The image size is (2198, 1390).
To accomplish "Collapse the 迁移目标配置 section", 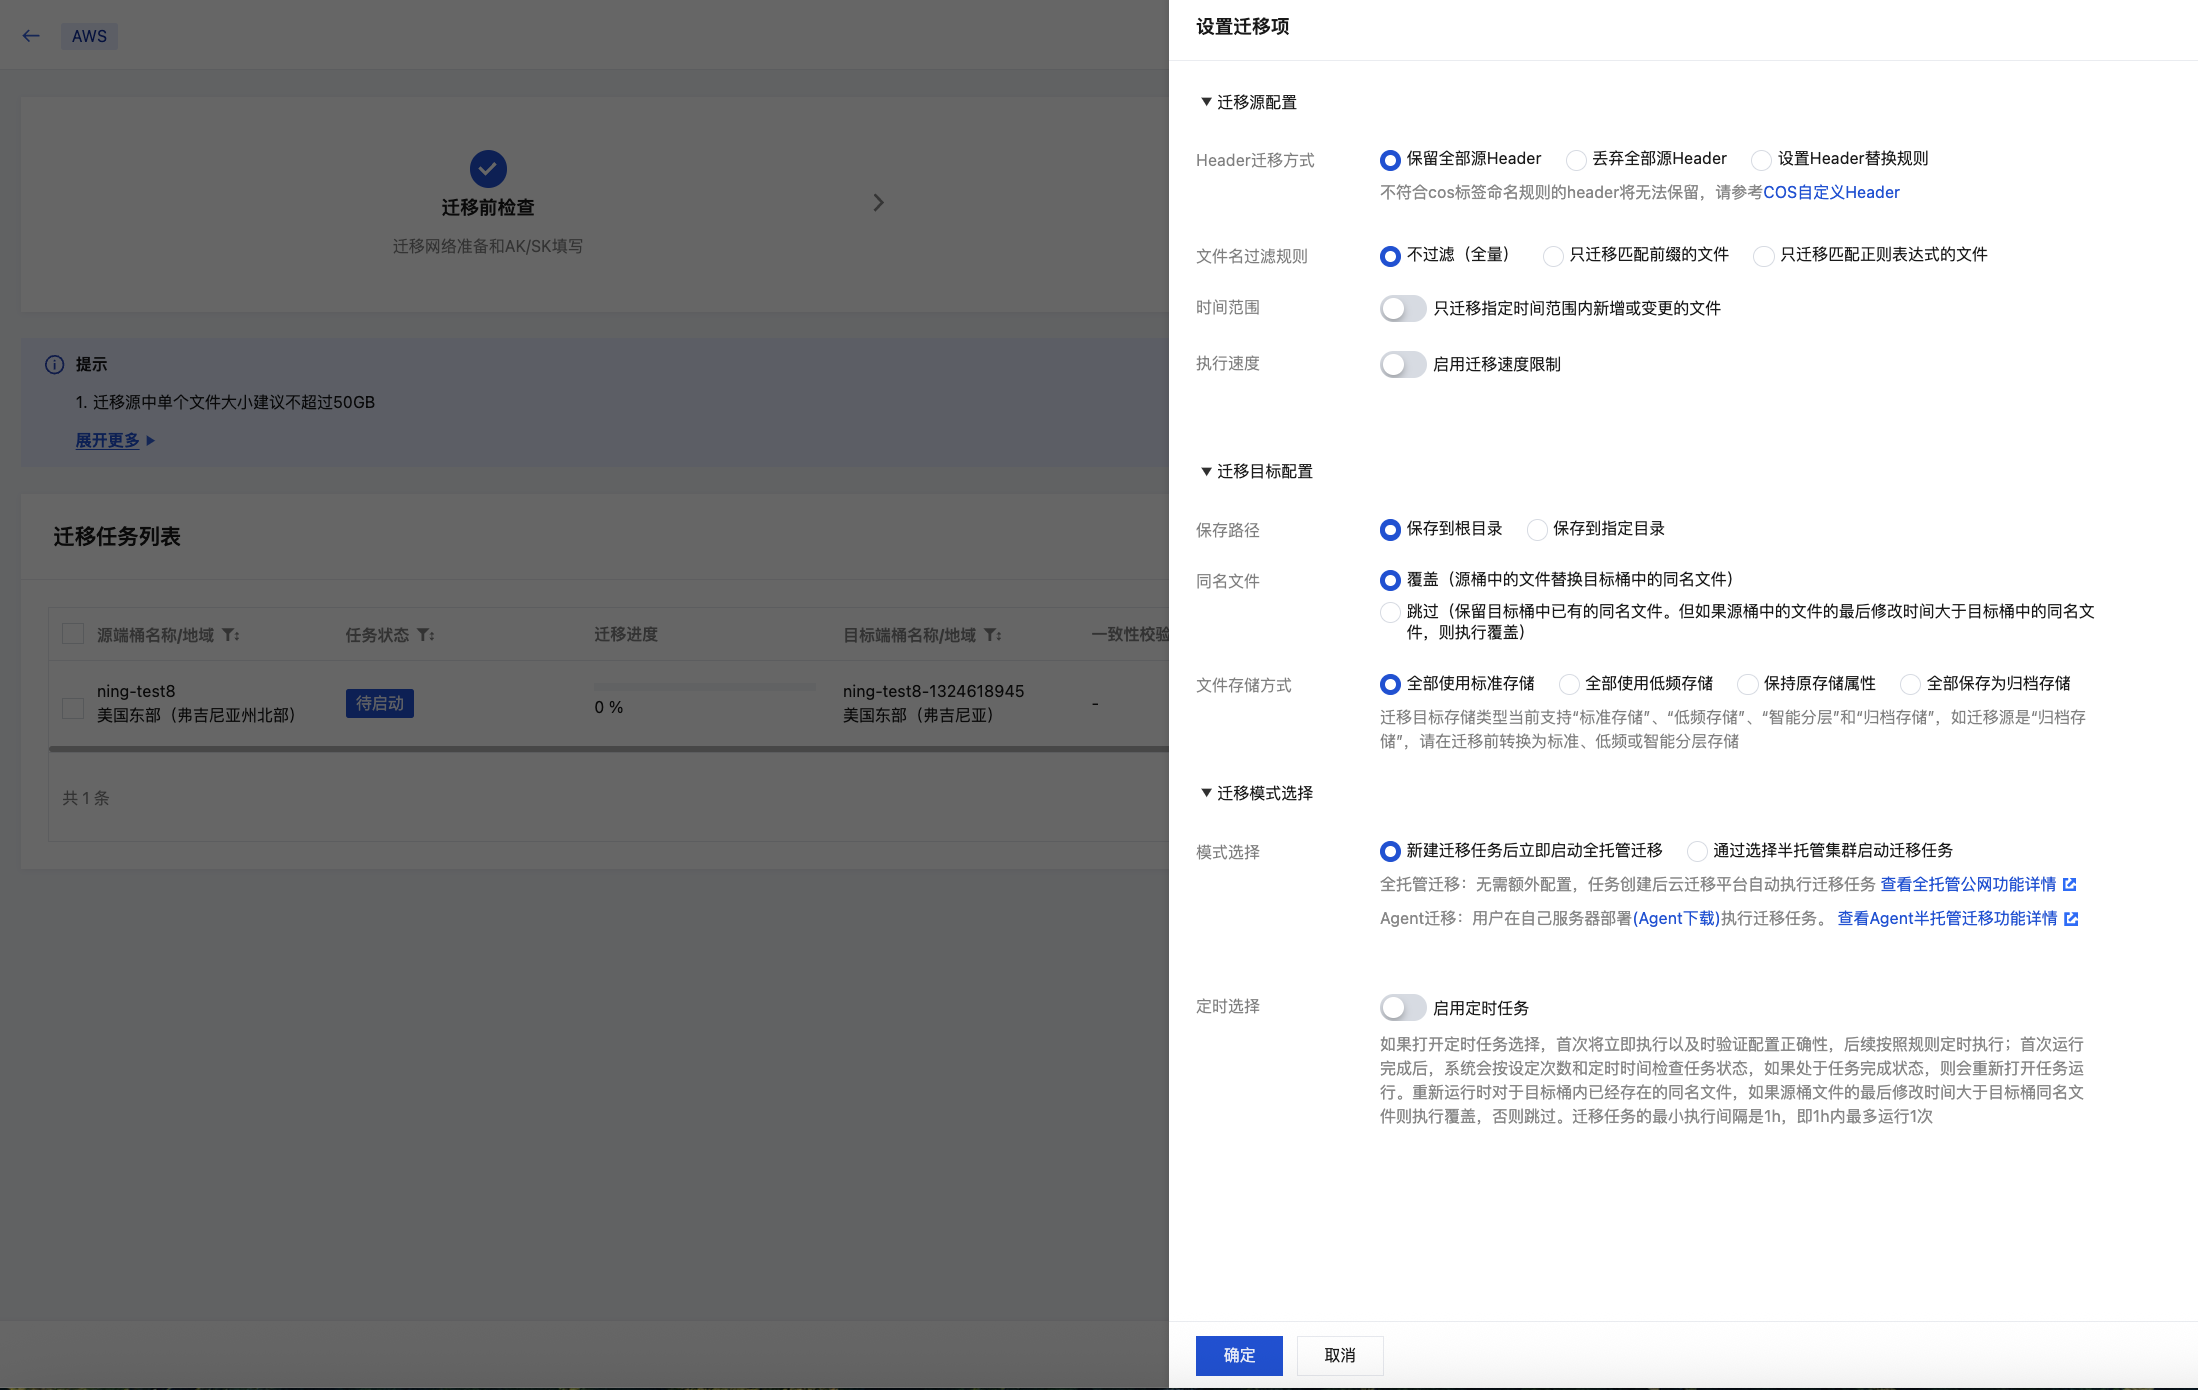I will click(x=1206, y=471).
